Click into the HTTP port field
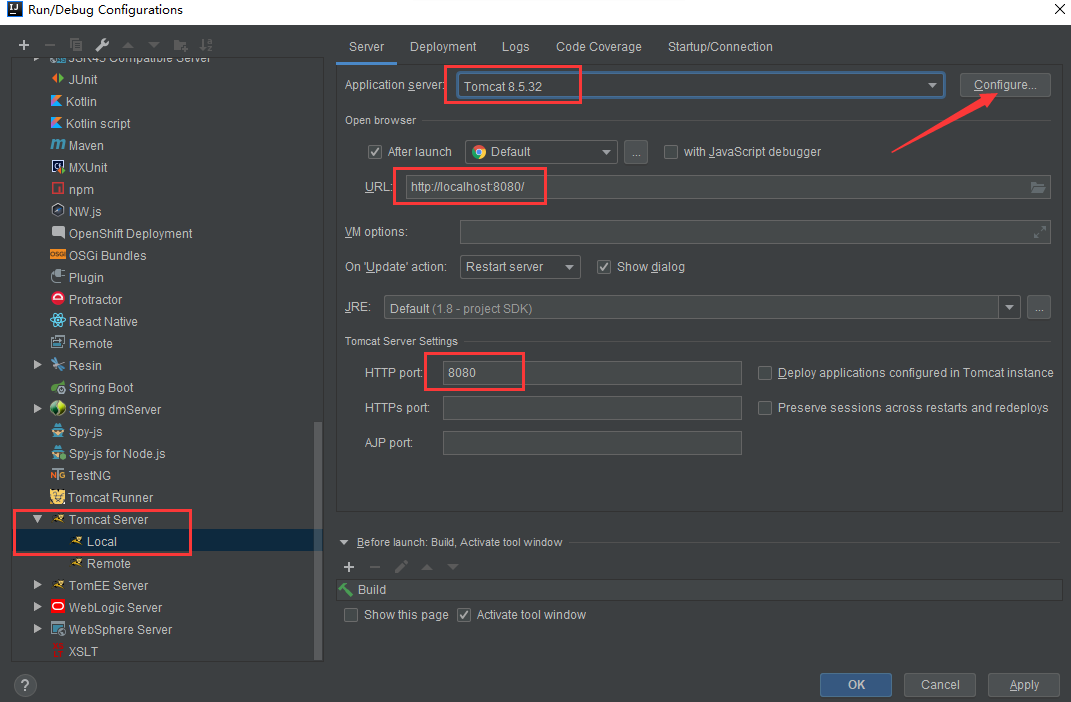 click(x=592, y=373)
